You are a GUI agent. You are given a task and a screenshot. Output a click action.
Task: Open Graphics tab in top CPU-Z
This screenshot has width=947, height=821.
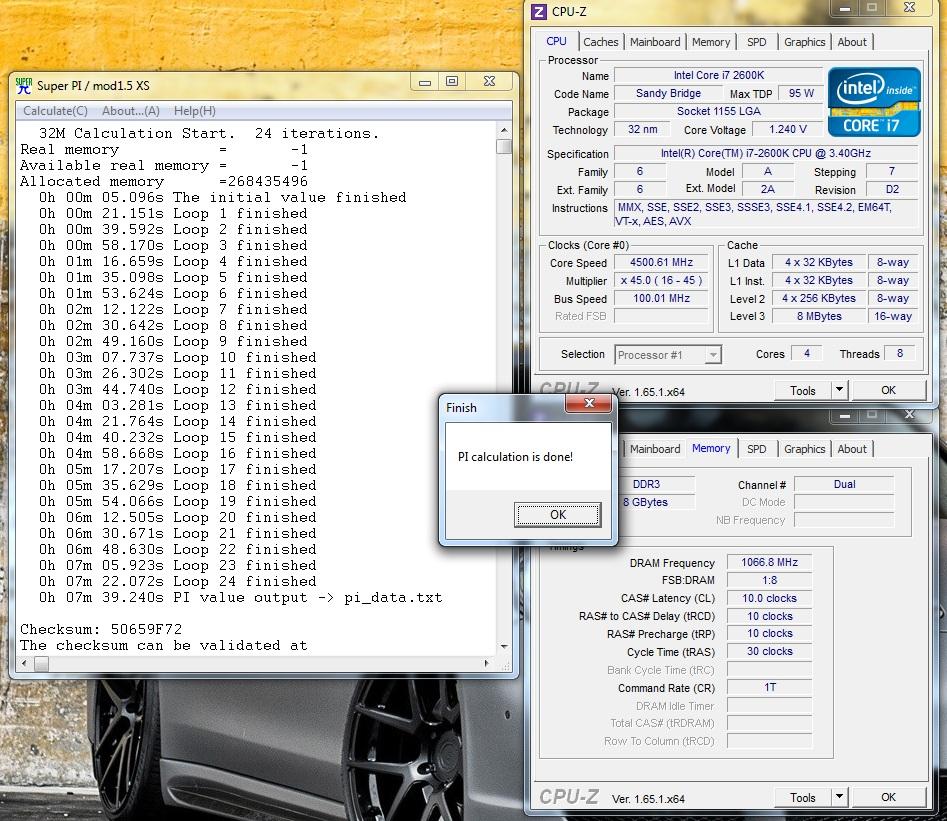point(804,42)
